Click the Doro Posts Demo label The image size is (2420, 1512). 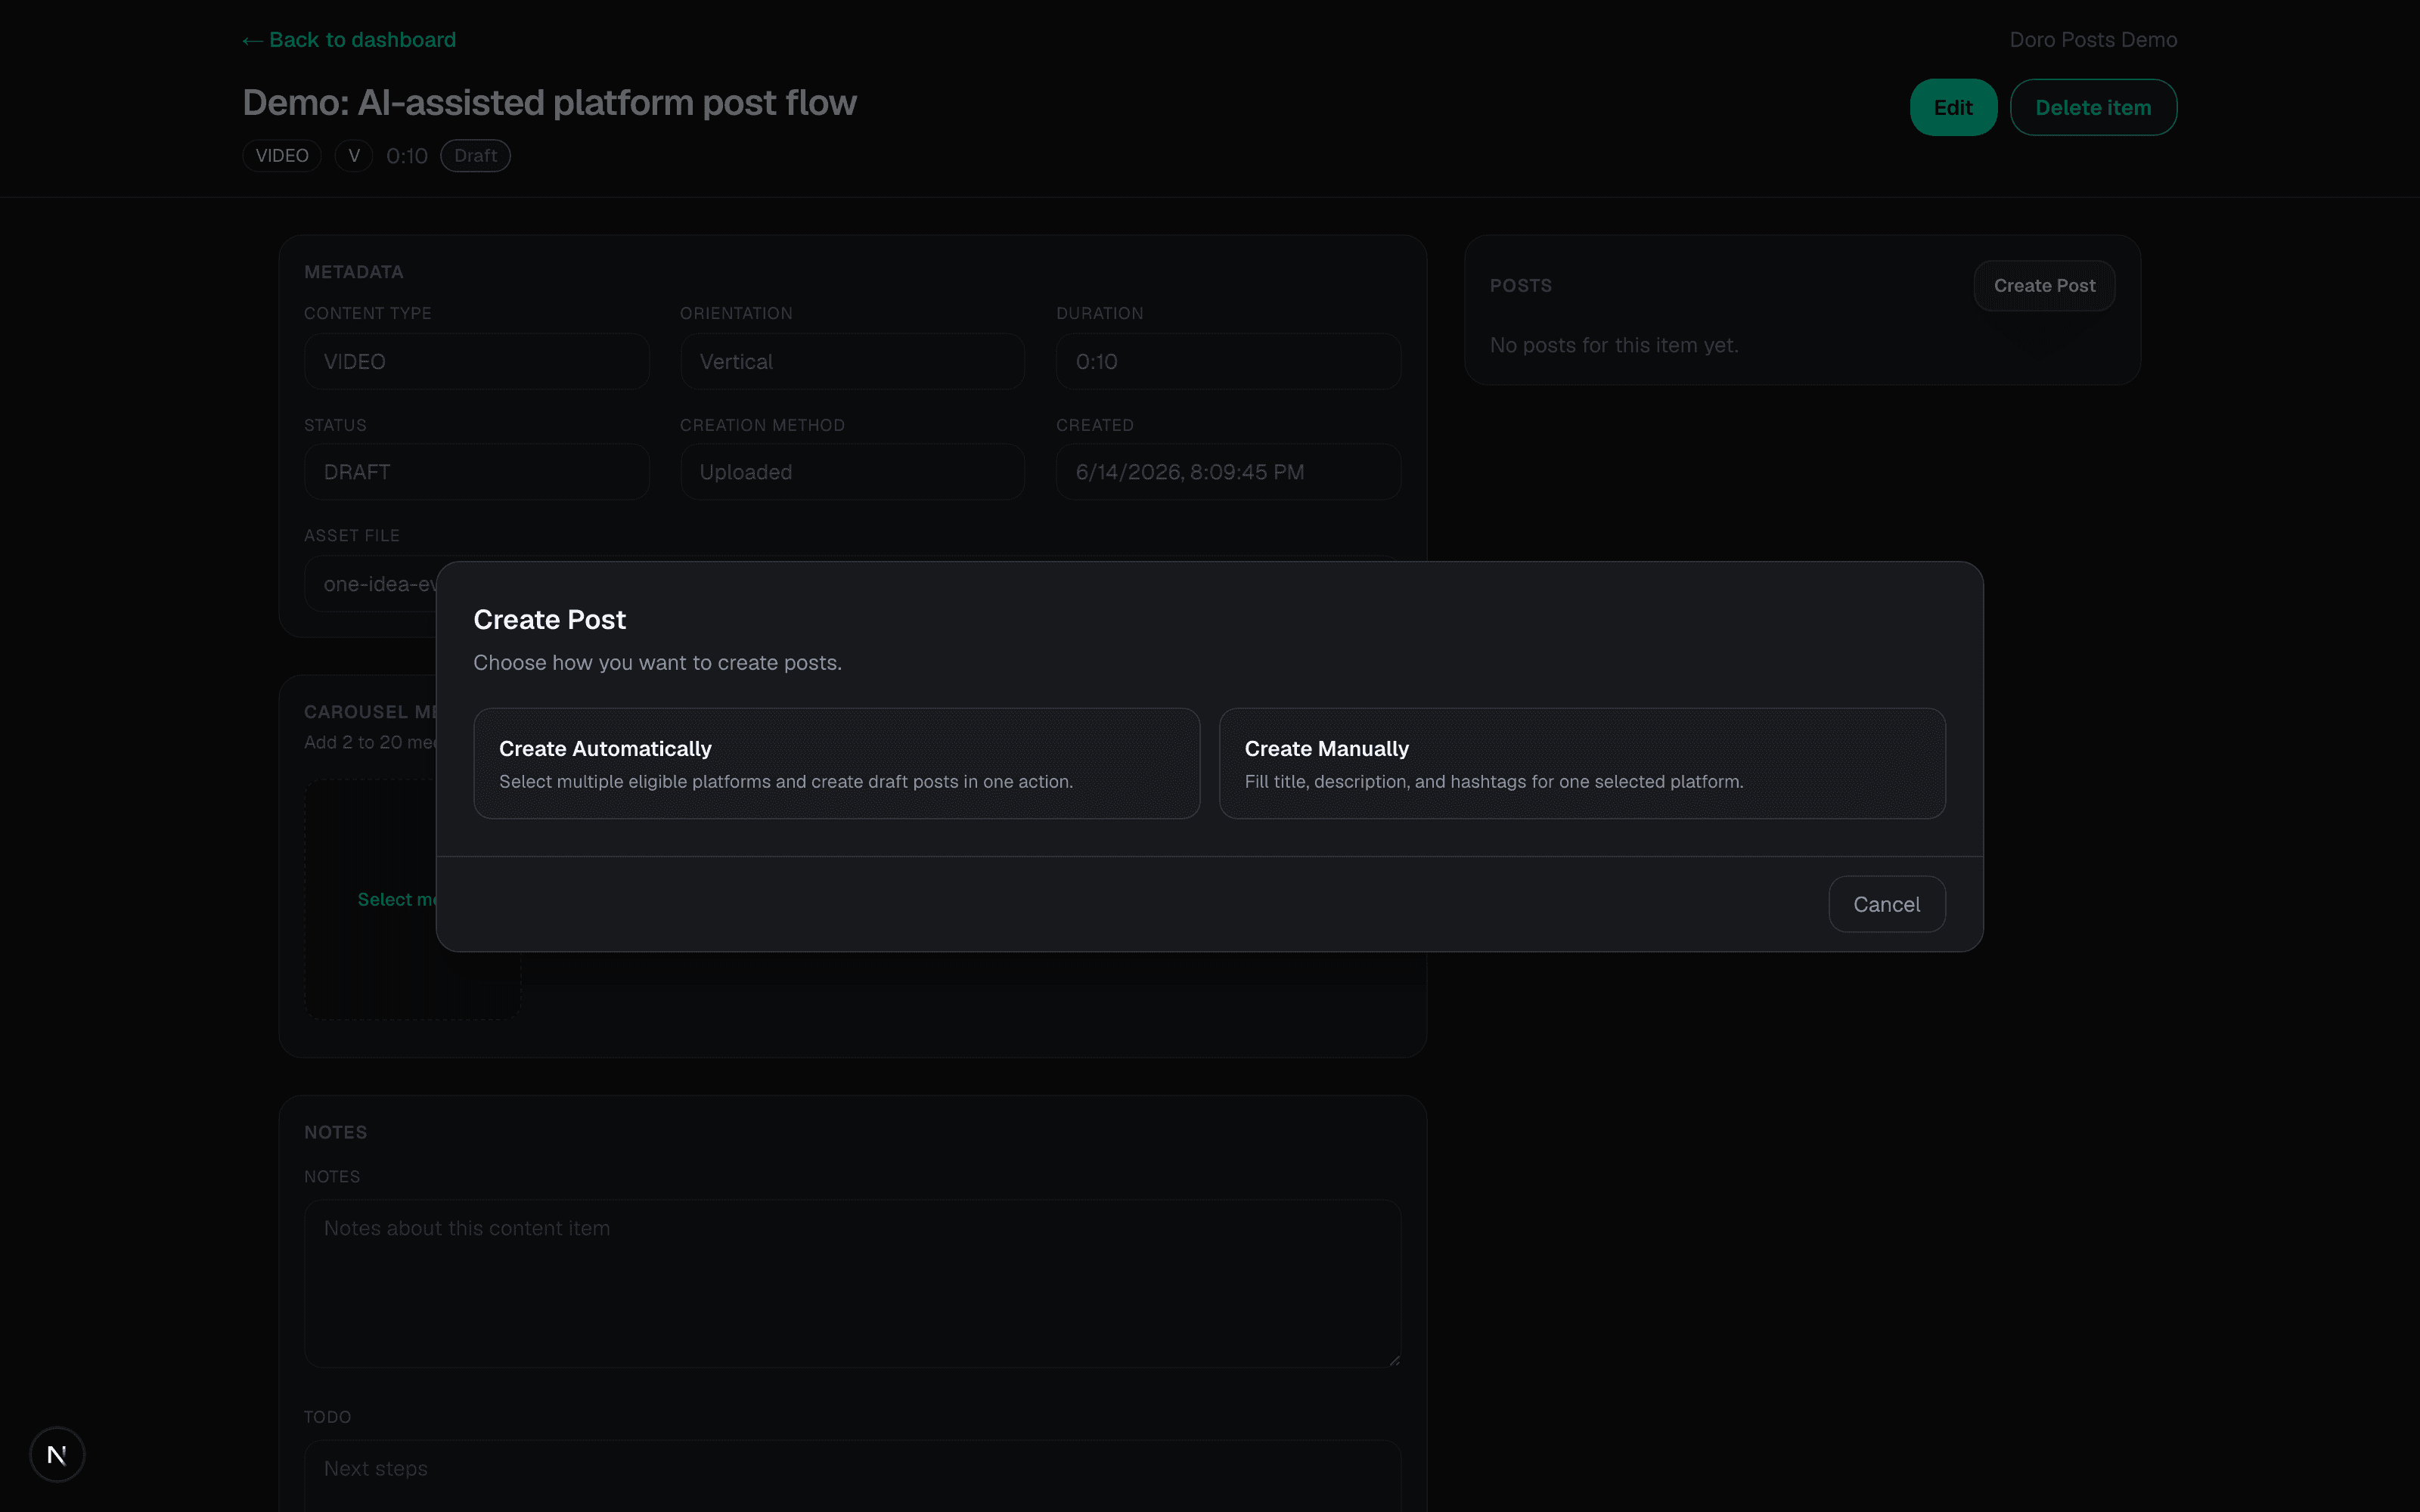tap(2093, 40)
